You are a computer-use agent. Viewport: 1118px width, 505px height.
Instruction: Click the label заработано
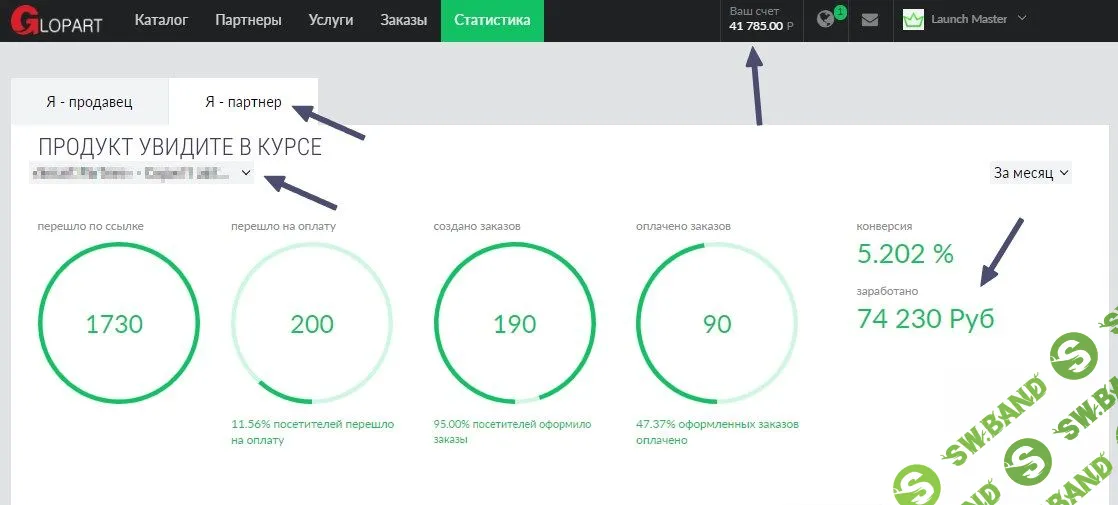tap(888, 291)
